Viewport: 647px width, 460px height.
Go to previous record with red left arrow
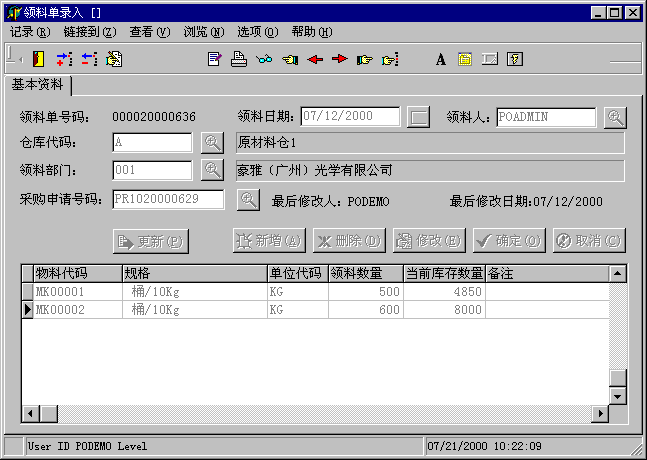point(315,59)
